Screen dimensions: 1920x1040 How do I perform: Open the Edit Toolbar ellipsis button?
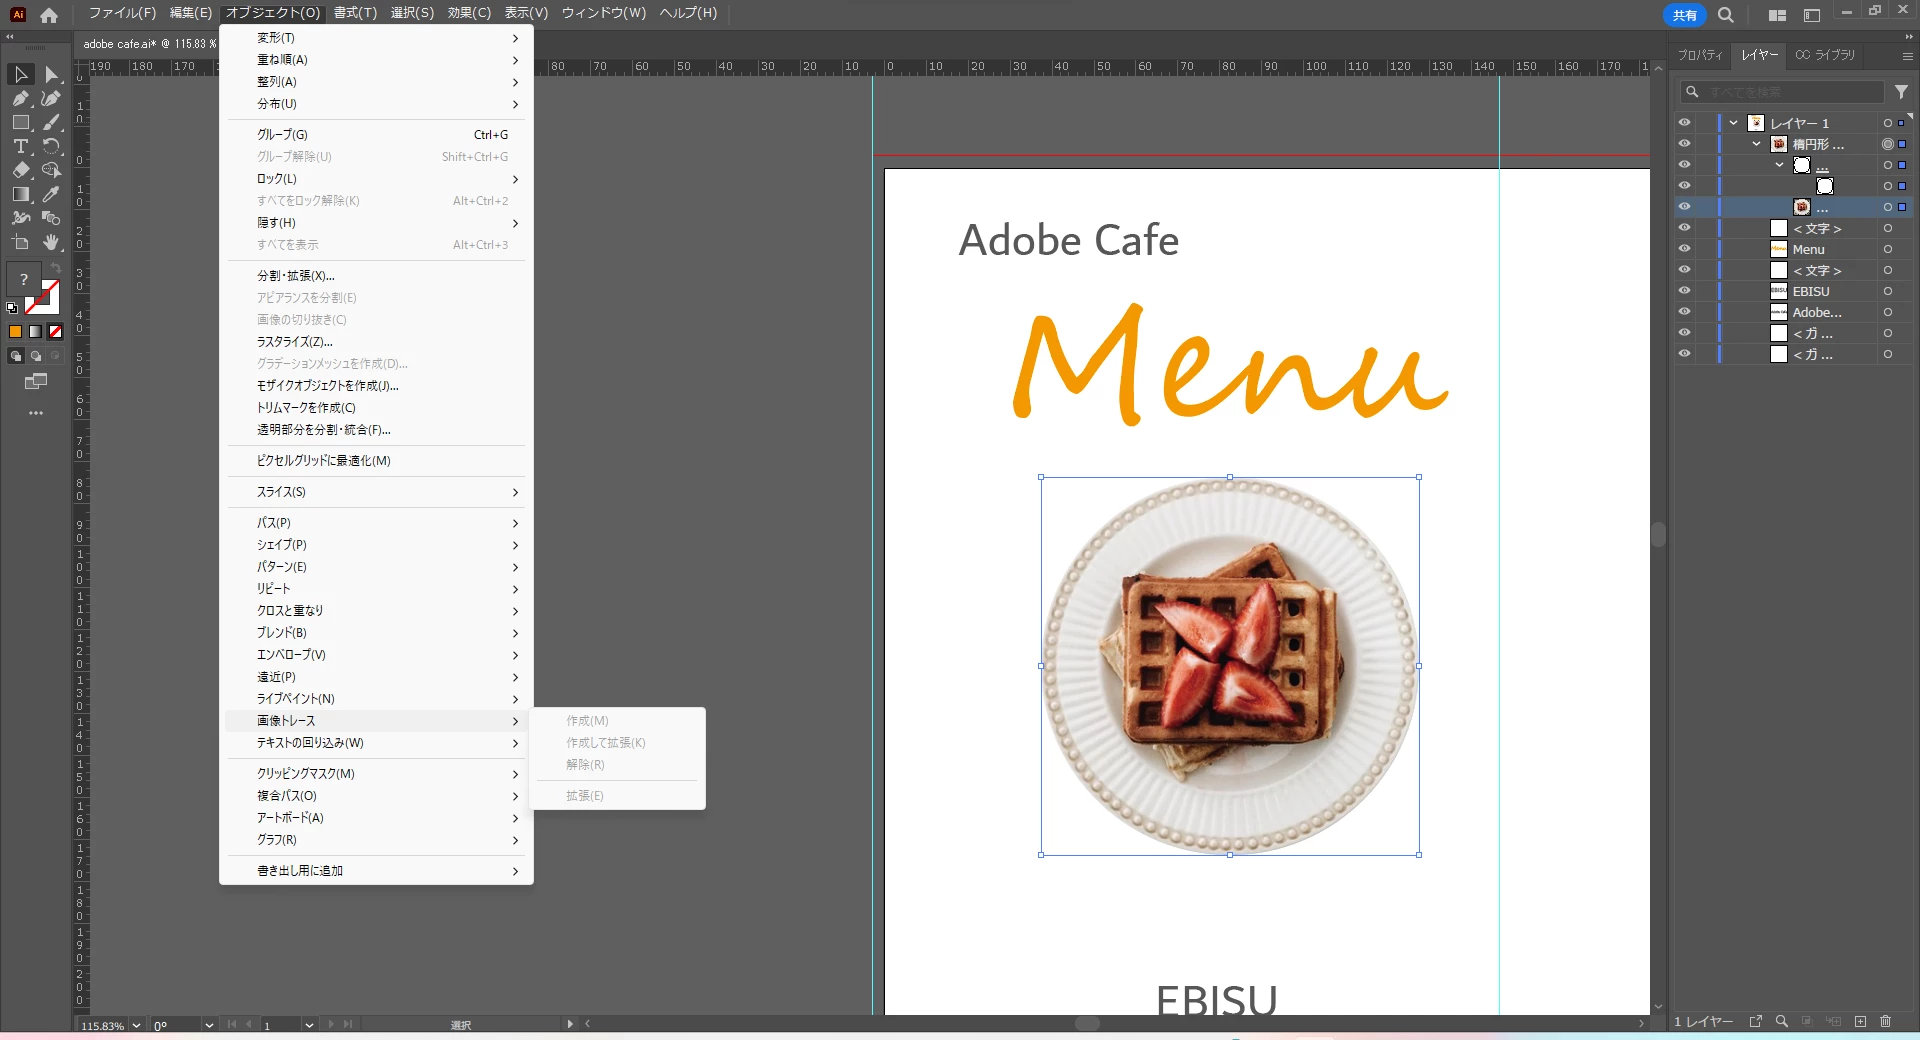[x=36, y=413]
